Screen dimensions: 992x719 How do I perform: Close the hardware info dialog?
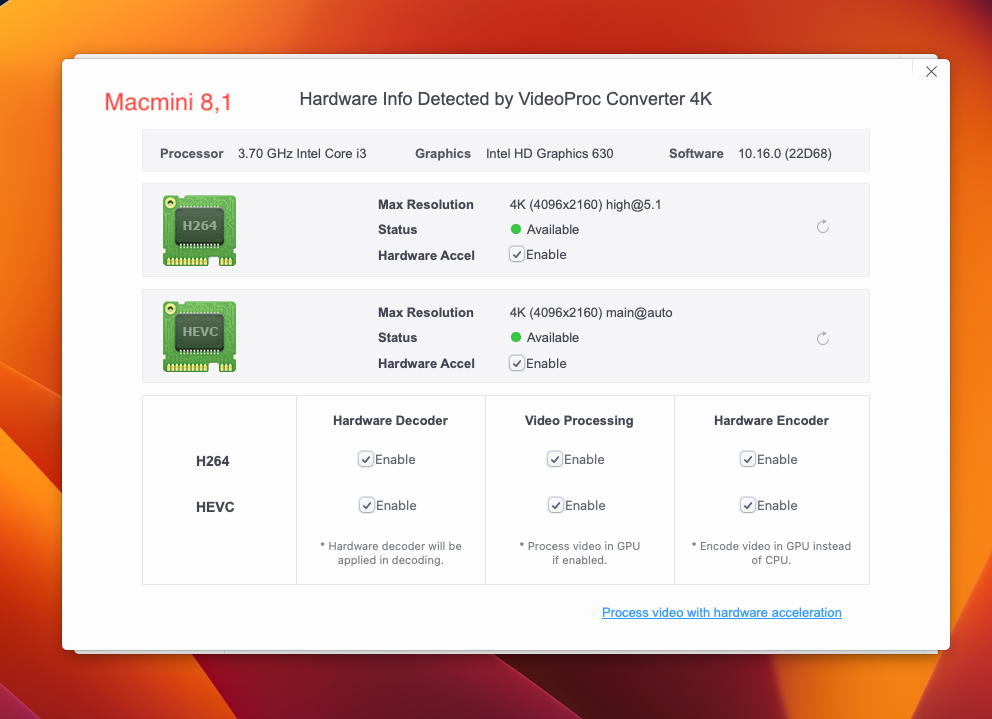coord(931,72)
